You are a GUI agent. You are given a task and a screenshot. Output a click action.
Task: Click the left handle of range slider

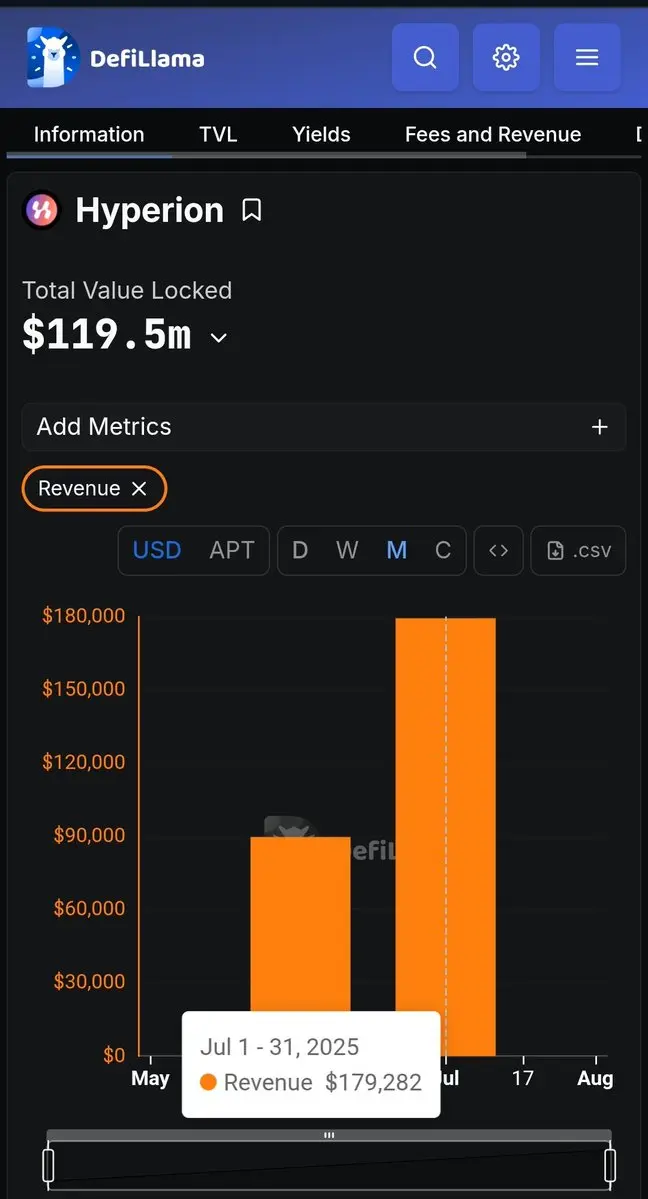(48, 1165)
